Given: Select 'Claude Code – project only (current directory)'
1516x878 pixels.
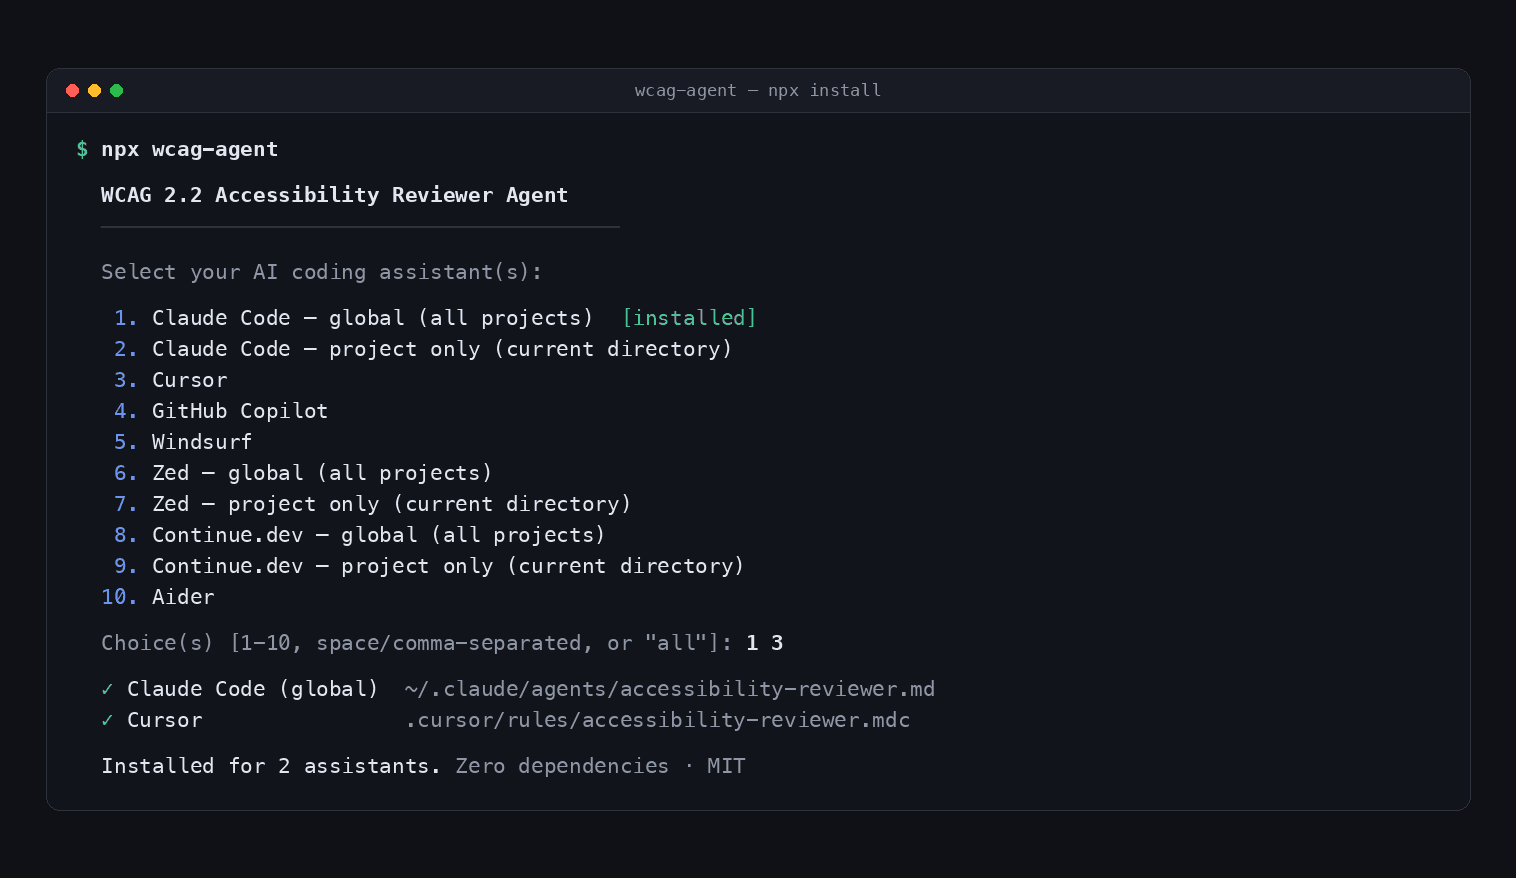Looking at the screenshot, I should pyautogui.click(x=442, y=349).
